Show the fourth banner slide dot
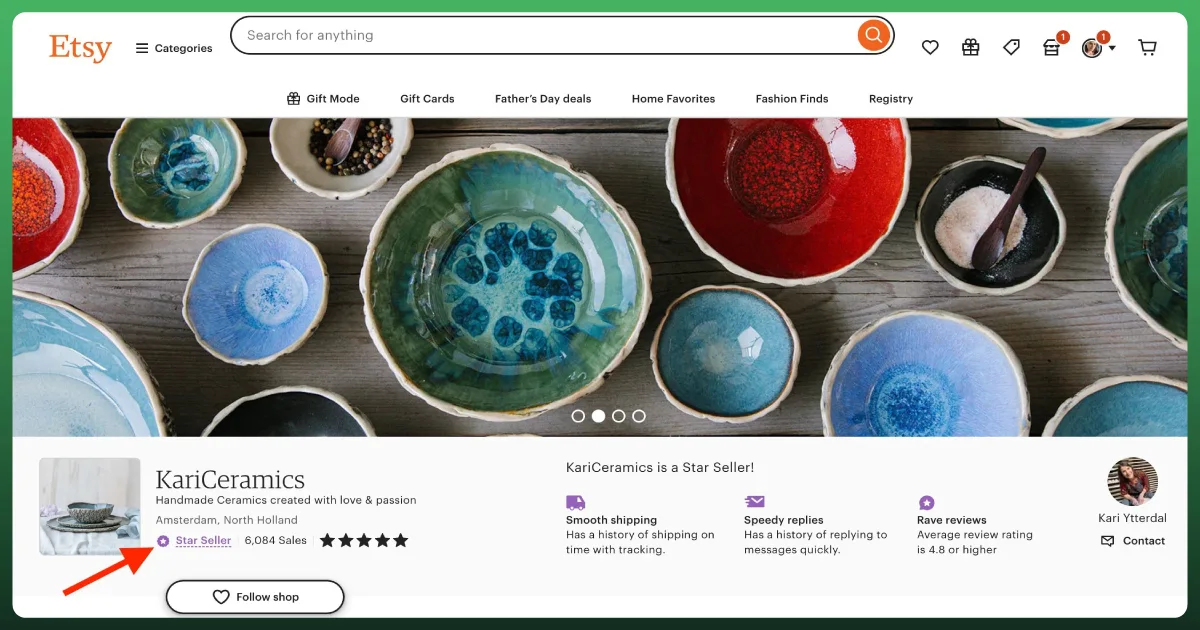Viewport: 1200px width, 630px height. tap(639, 416)
